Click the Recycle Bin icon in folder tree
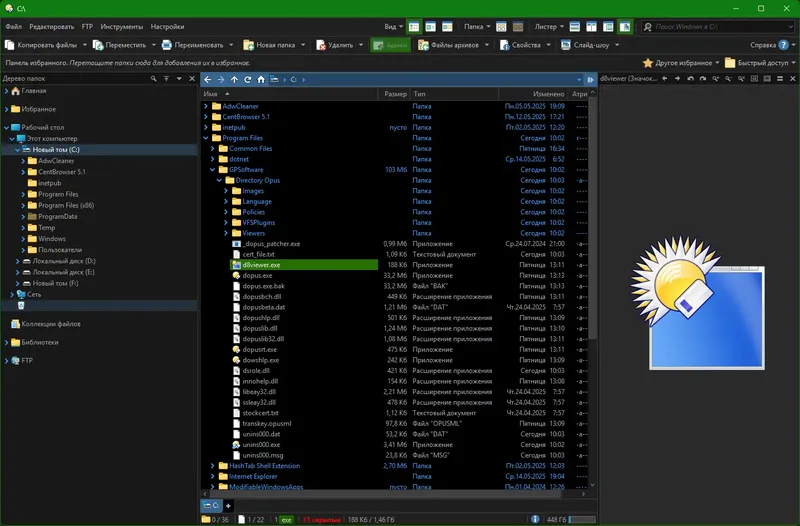 (x=21, y=306)
